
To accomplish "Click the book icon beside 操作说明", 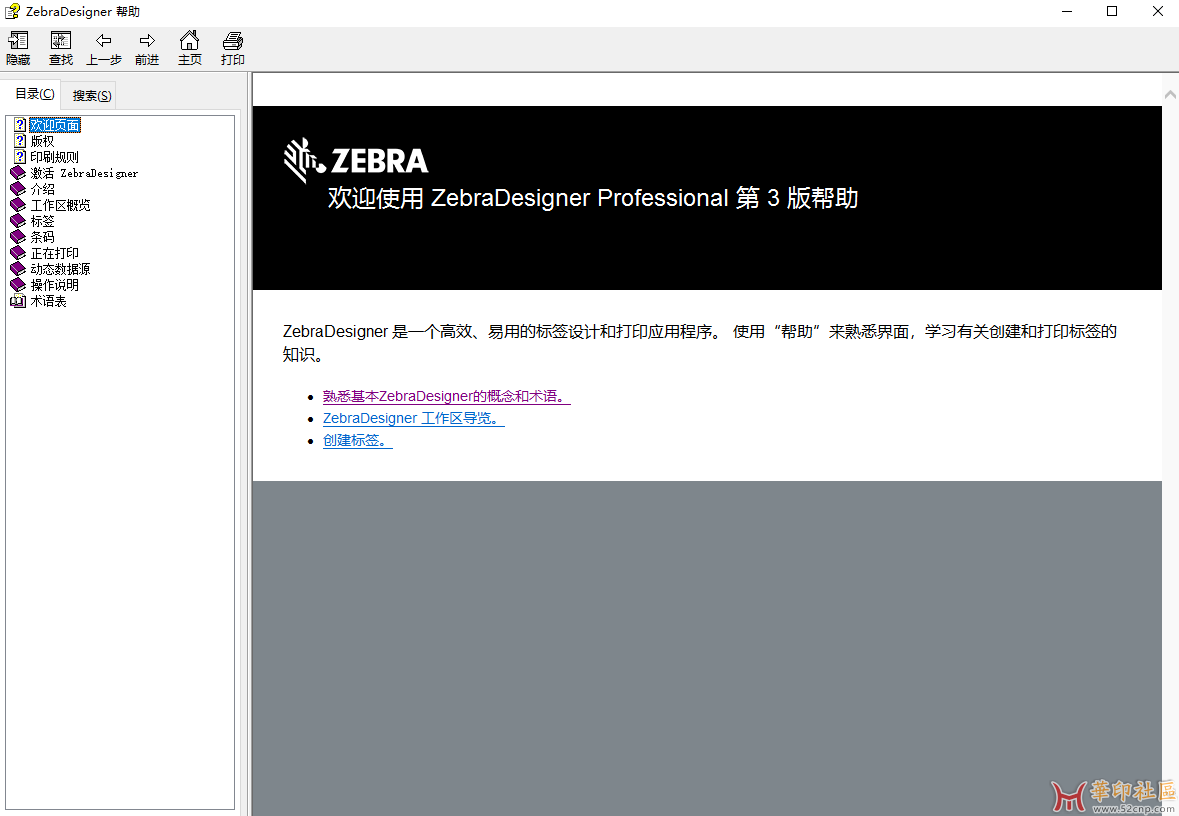I will [x=18, y=285].
